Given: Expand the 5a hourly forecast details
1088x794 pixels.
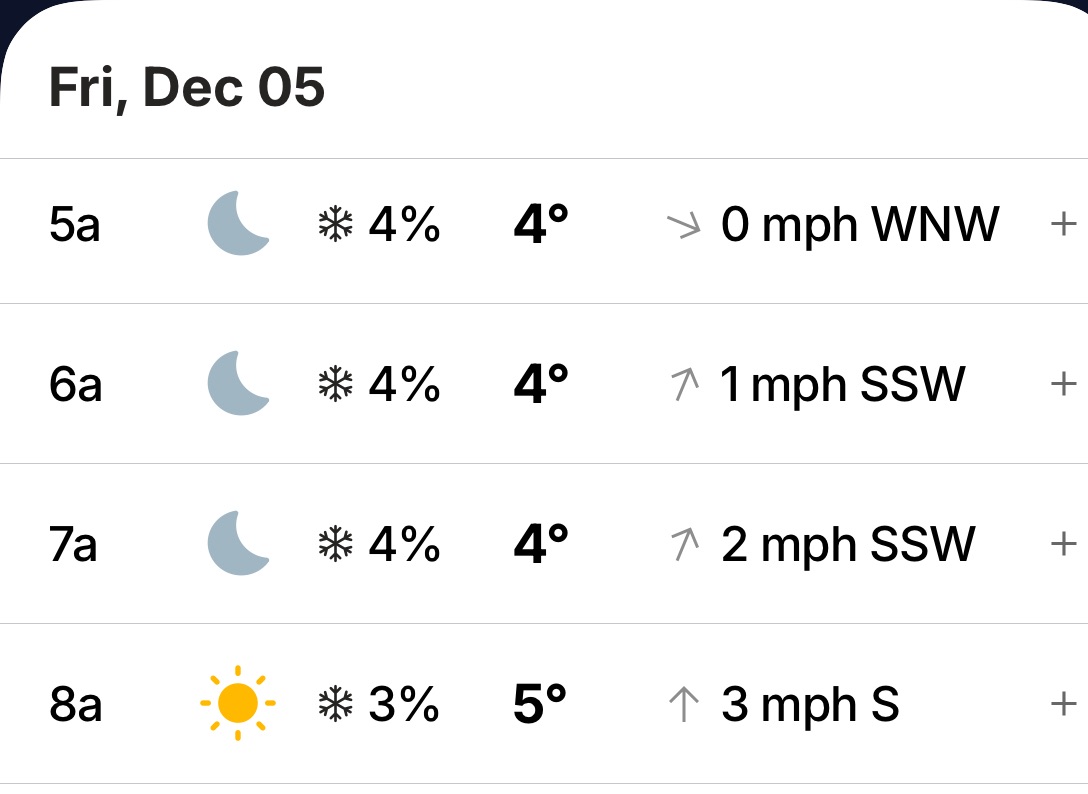Looking at the screenshot, I should tap(1063, 224).
